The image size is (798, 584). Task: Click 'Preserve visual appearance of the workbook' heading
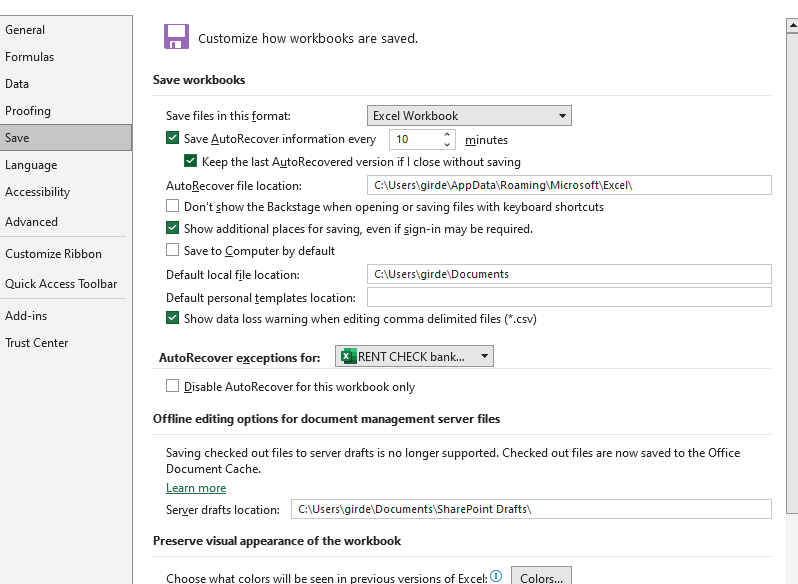click(277, 541)
